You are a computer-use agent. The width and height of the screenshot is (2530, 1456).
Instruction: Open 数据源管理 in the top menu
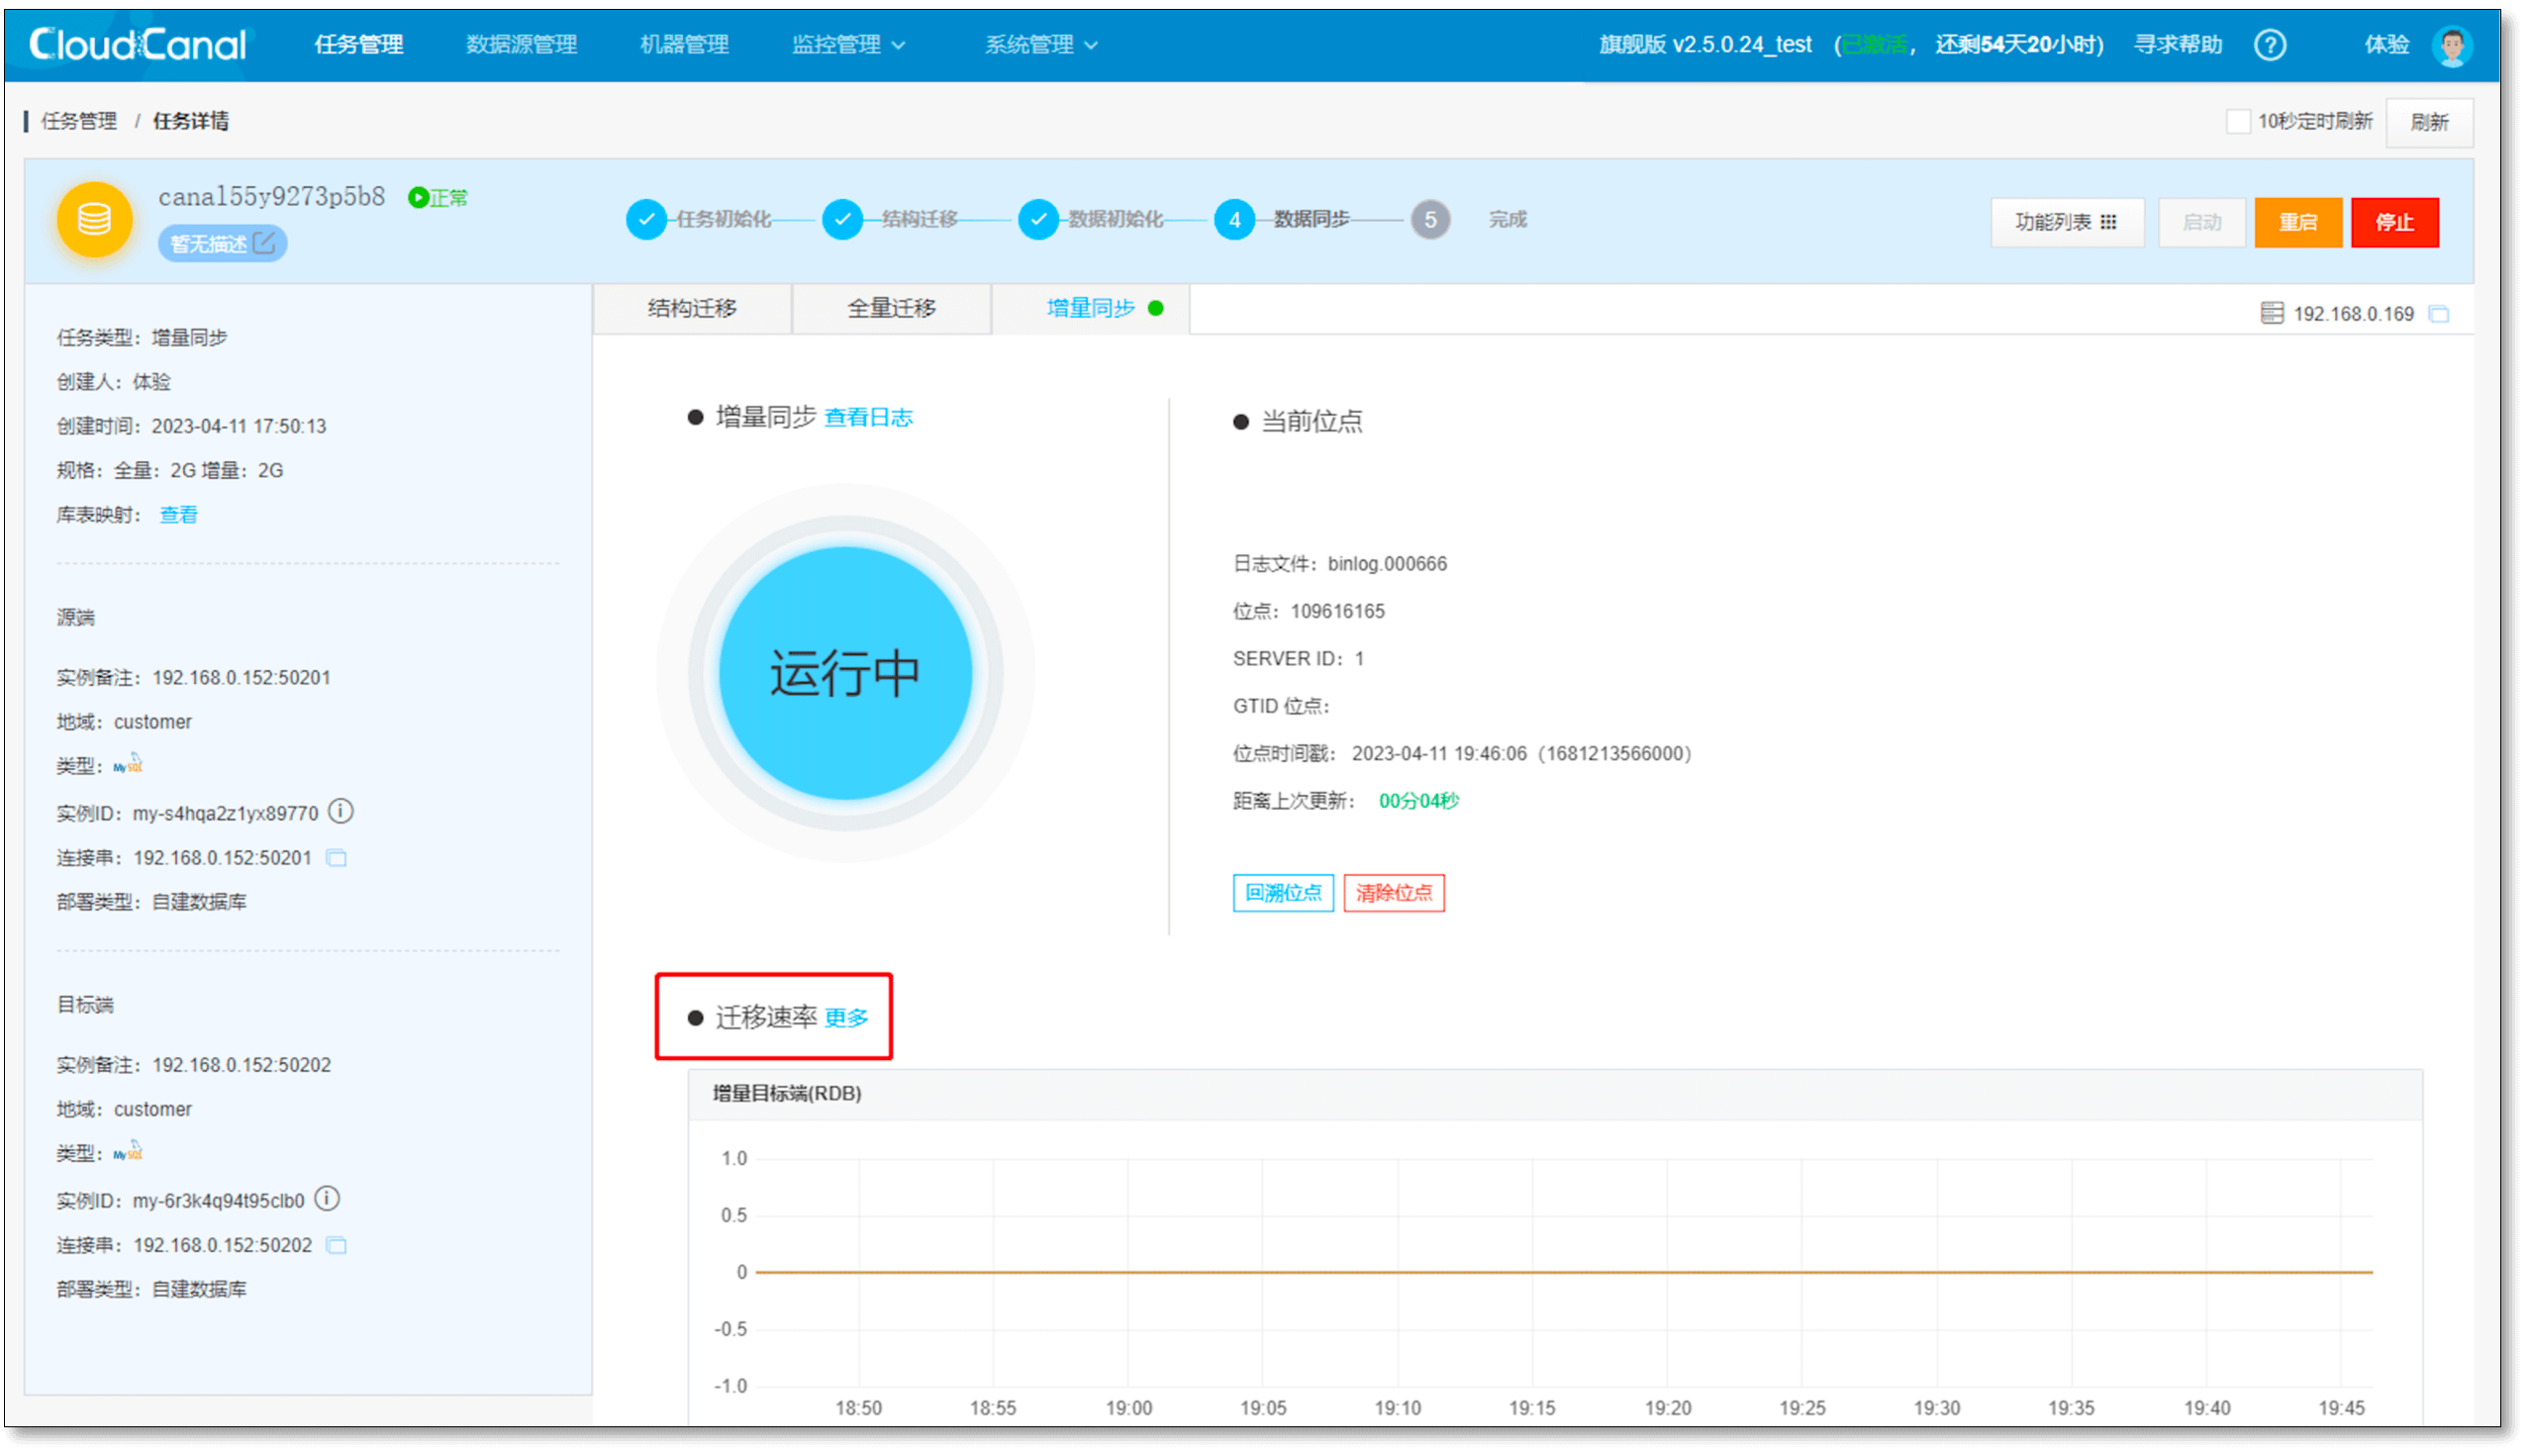[x=521, y=45]
